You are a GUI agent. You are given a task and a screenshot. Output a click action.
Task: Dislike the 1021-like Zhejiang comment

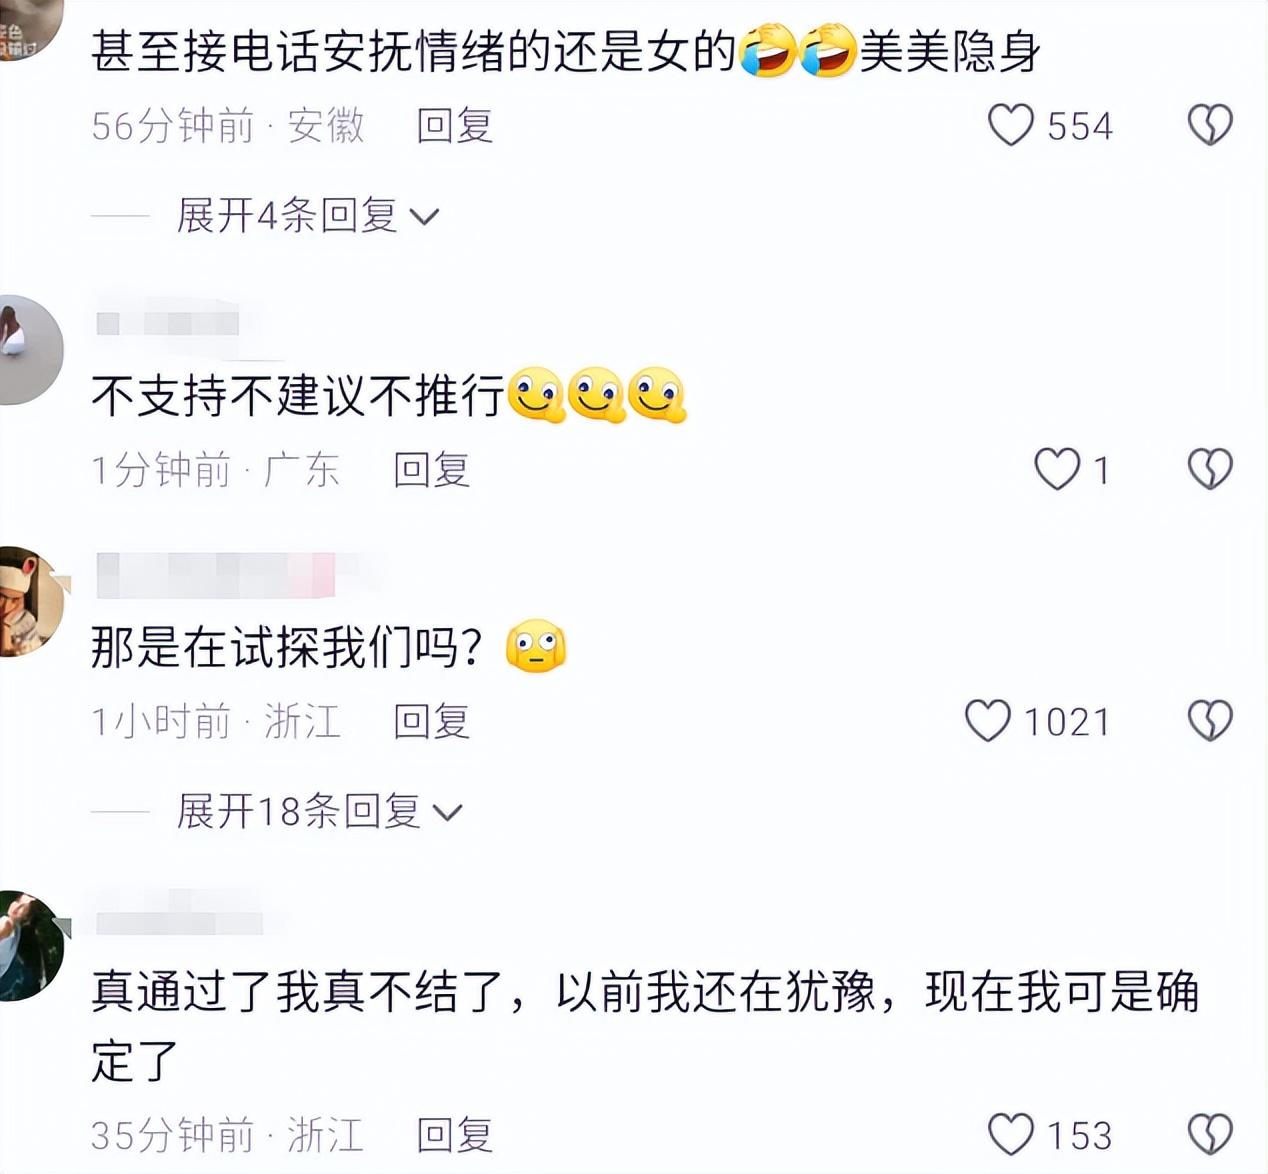click(x=1210, y=721)
